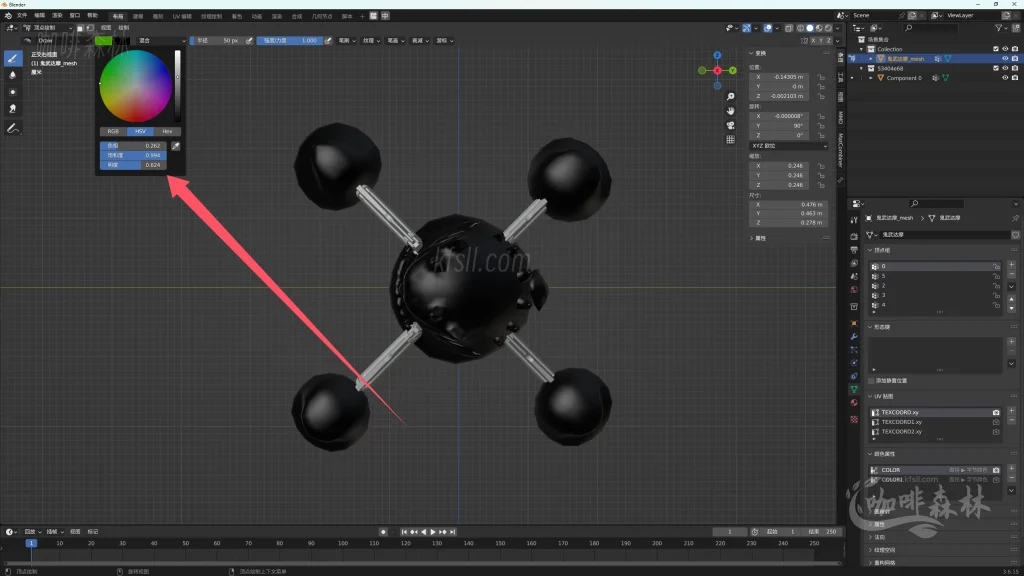Image resolution: width=1024 pixels, height=576 pixels.
Task: Toggle camera view icon in viewport
Action: (731, 125)
